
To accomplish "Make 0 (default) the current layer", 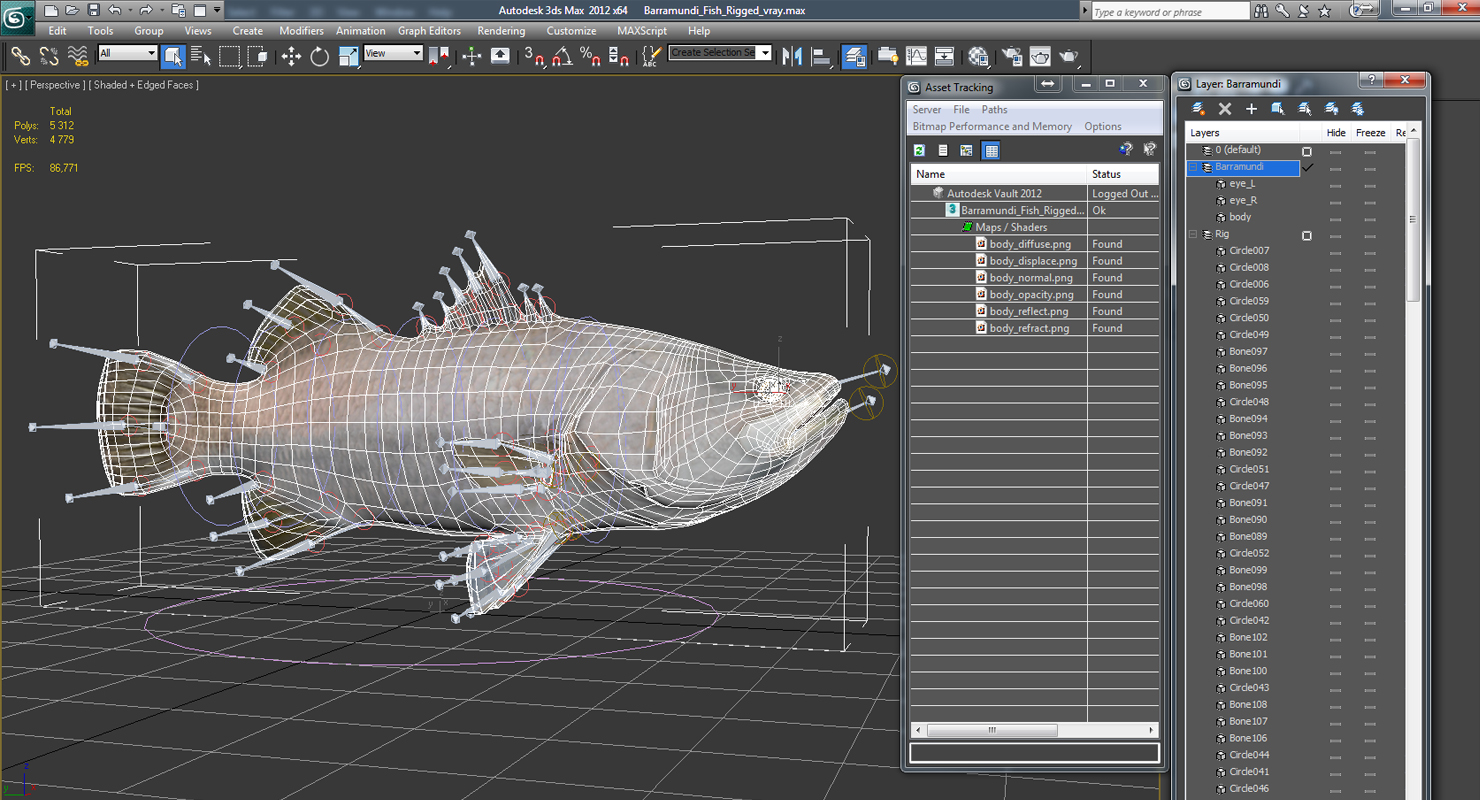I will click(1306, 151).
